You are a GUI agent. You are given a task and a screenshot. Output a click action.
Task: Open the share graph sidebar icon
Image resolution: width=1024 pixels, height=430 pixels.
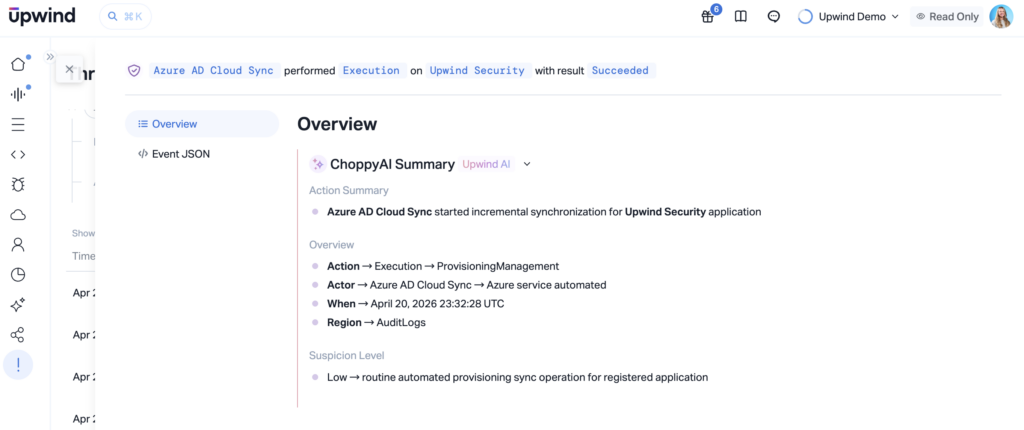pos(18,335)
